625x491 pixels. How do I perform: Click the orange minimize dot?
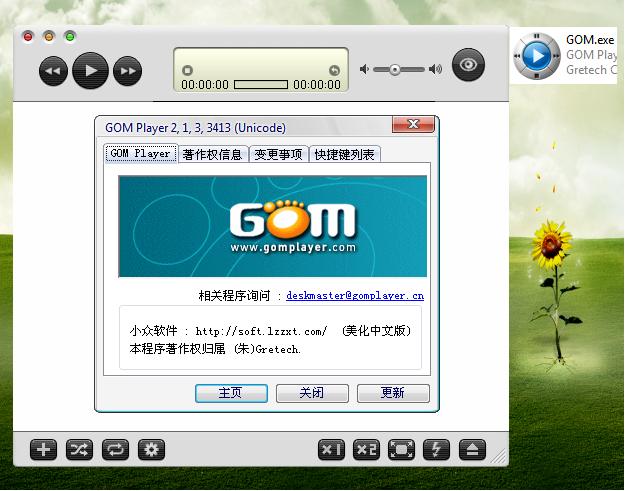point(49,37)
